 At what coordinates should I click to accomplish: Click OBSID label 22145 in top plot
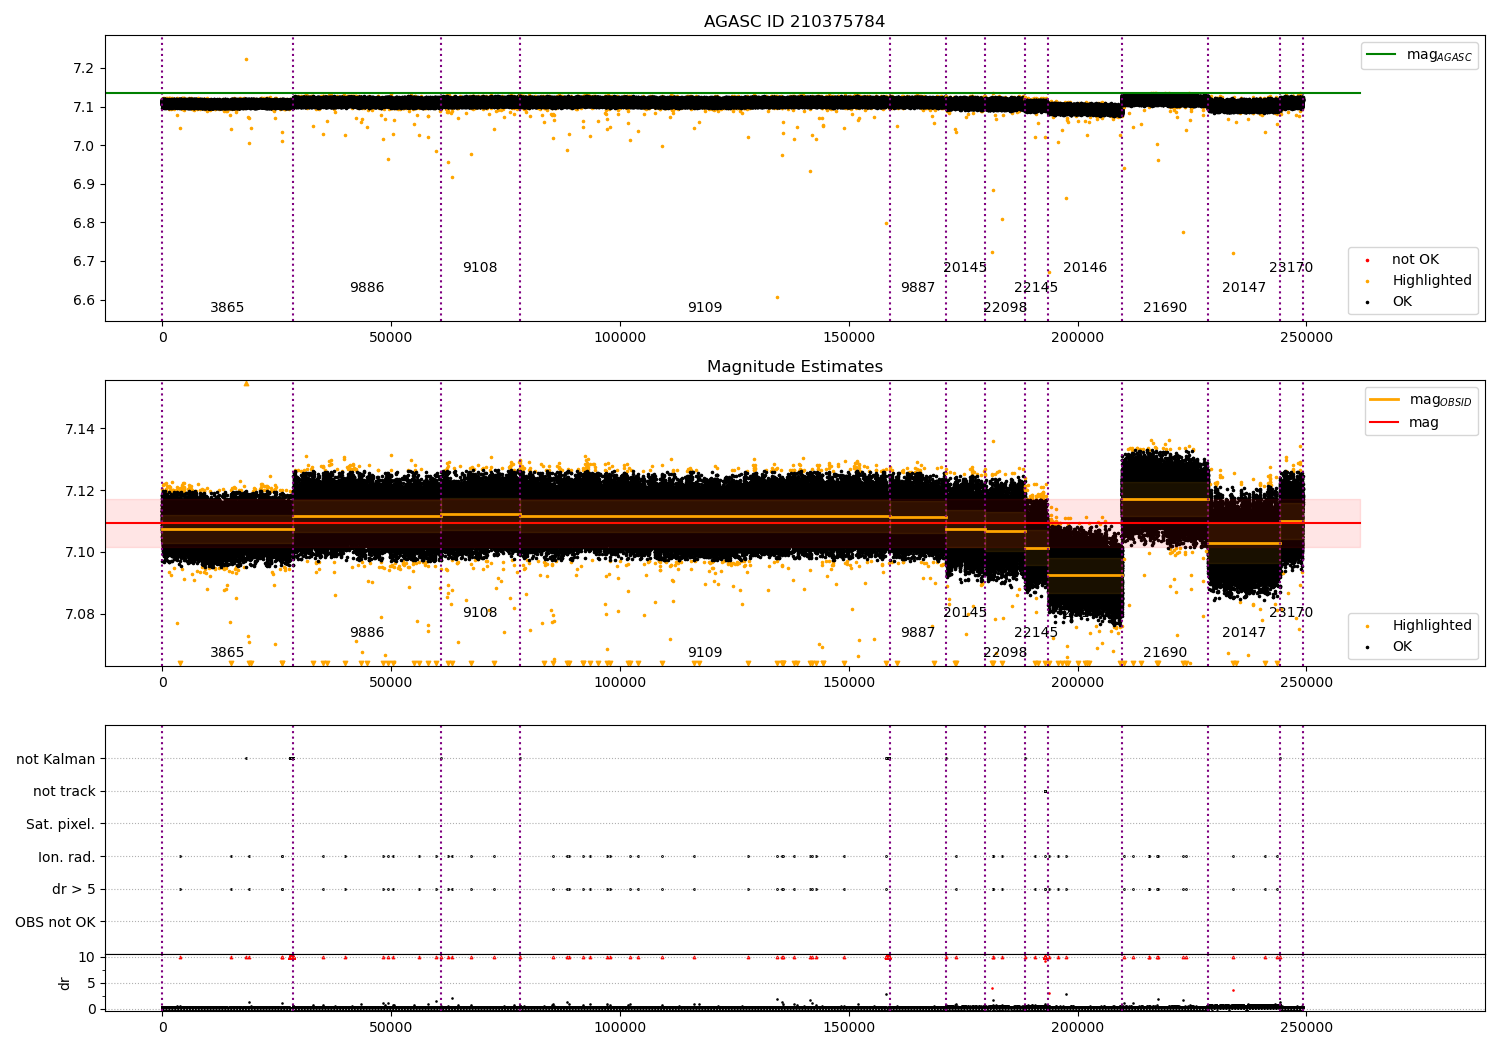(x=1036, y=288)
